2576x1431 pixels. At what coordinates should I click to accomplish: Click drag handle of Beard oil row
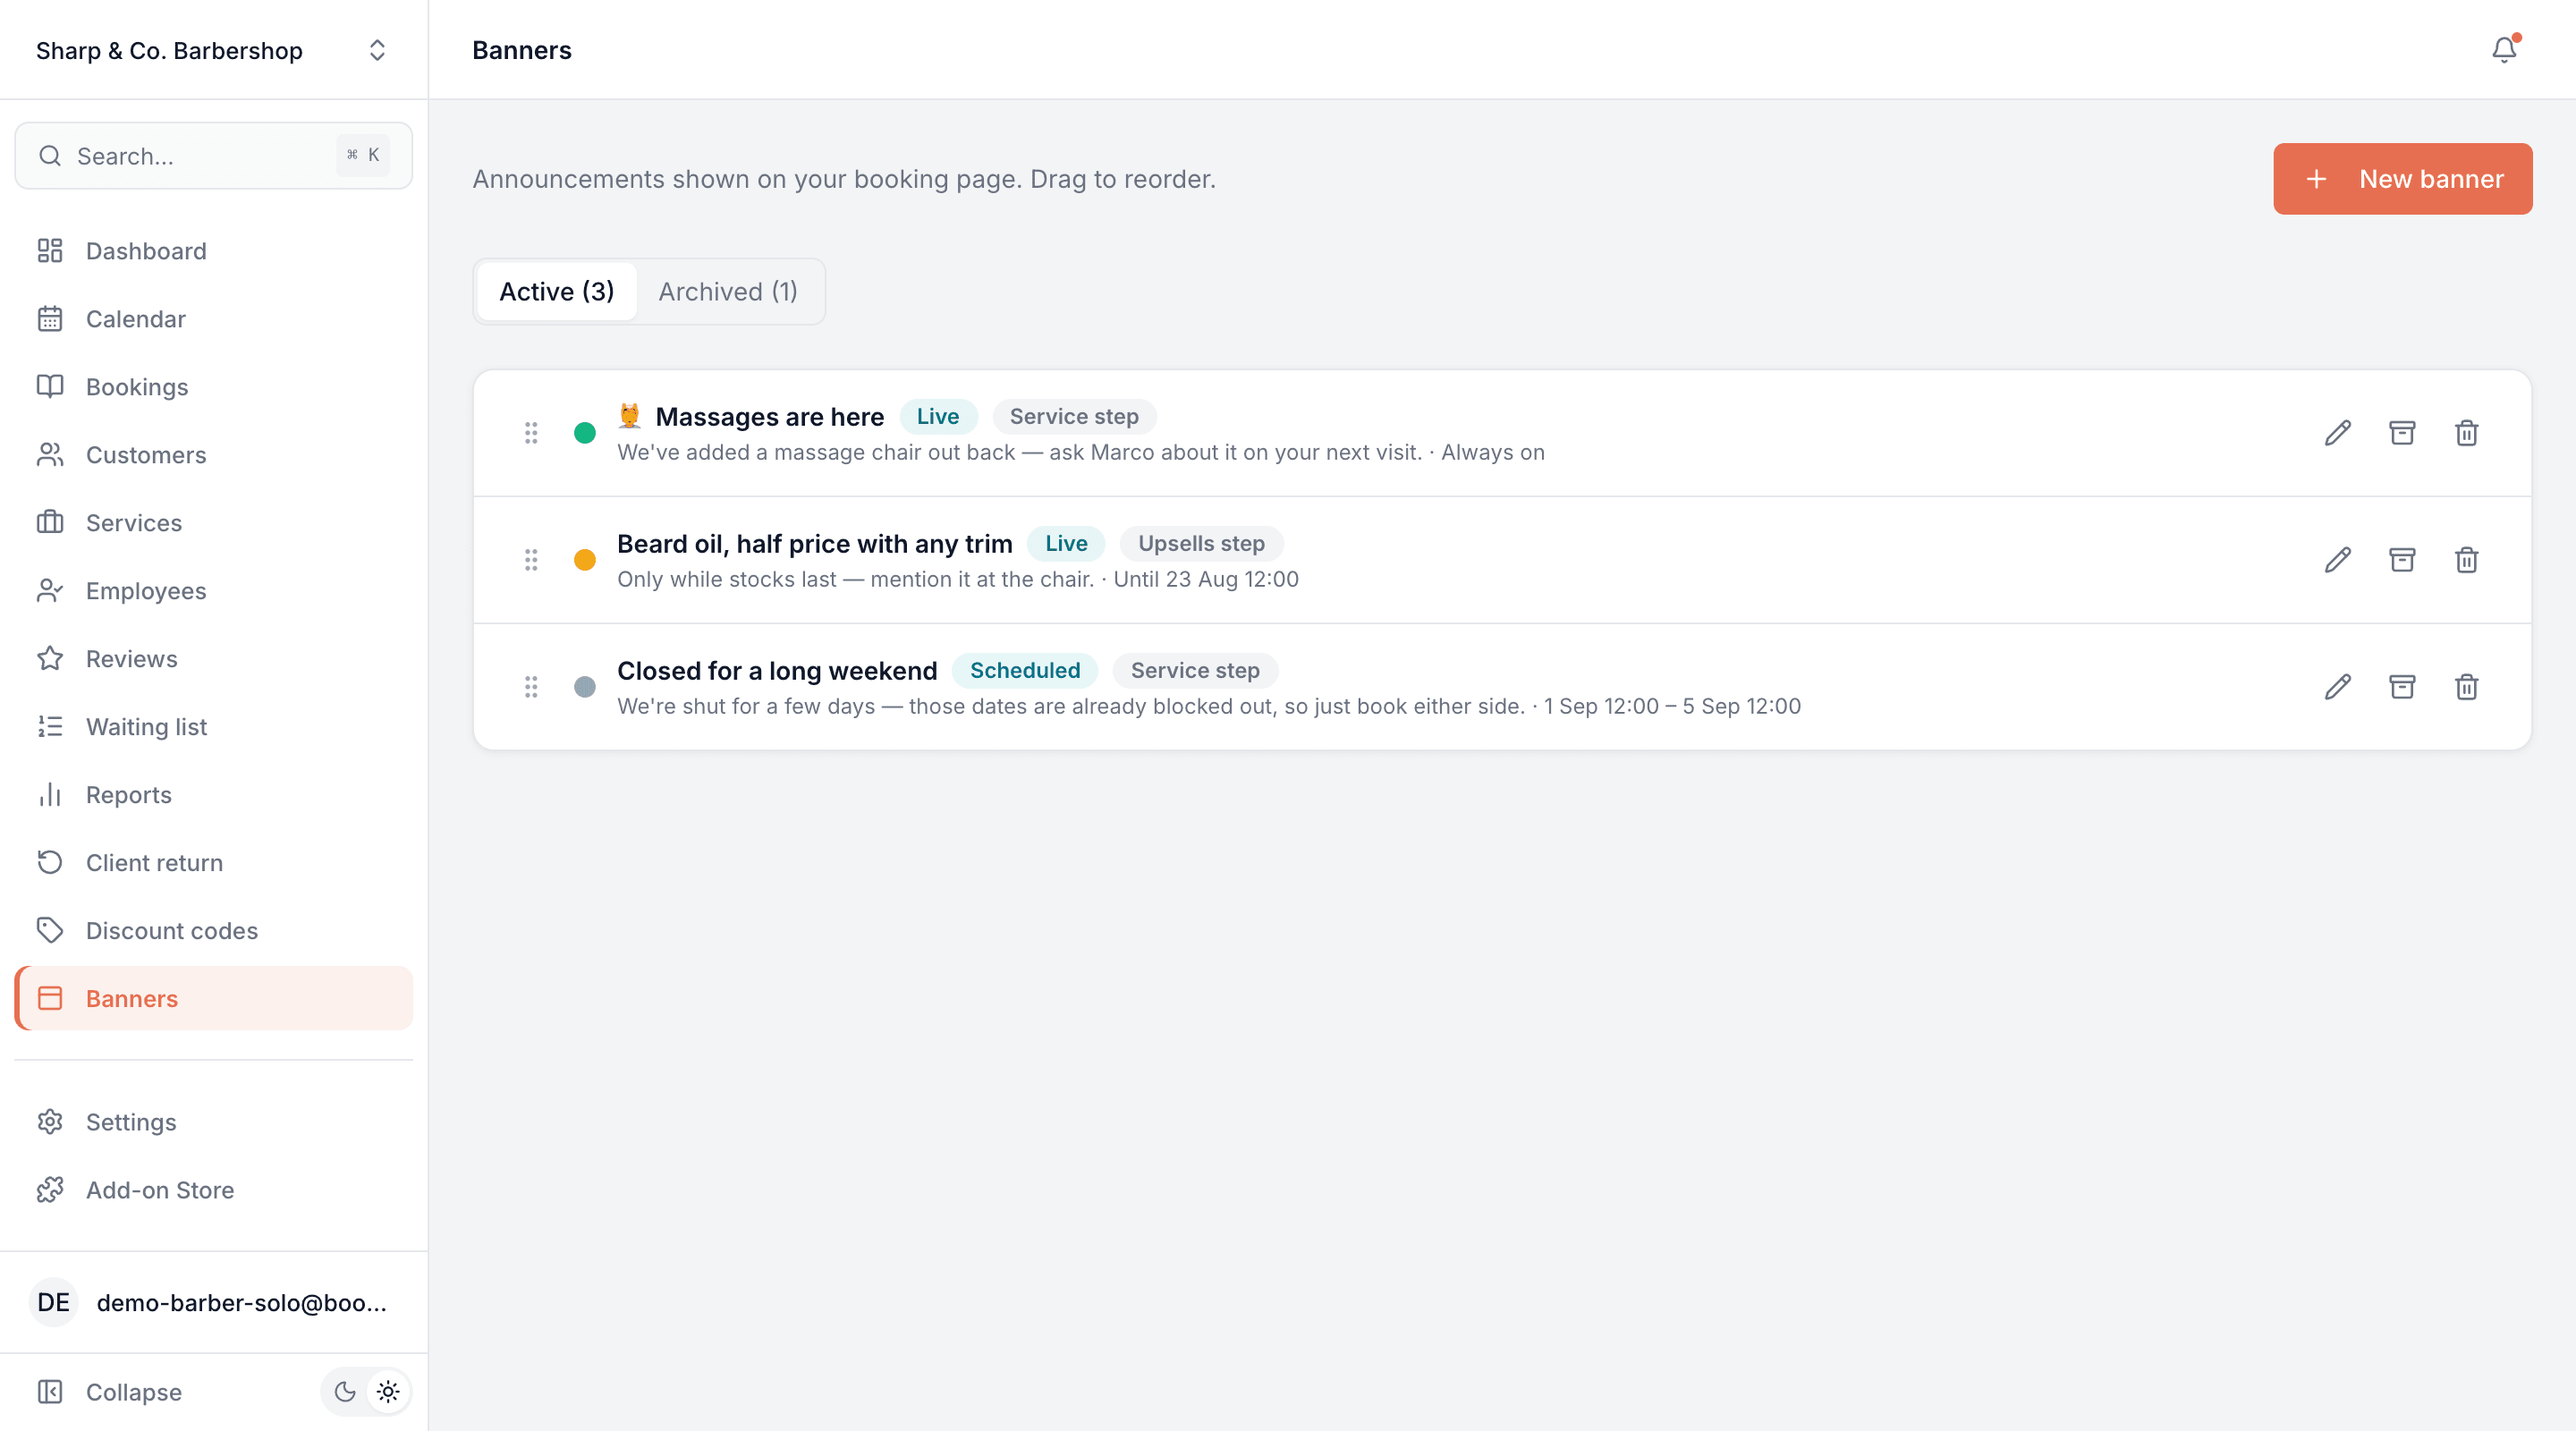tap(531, 560)
